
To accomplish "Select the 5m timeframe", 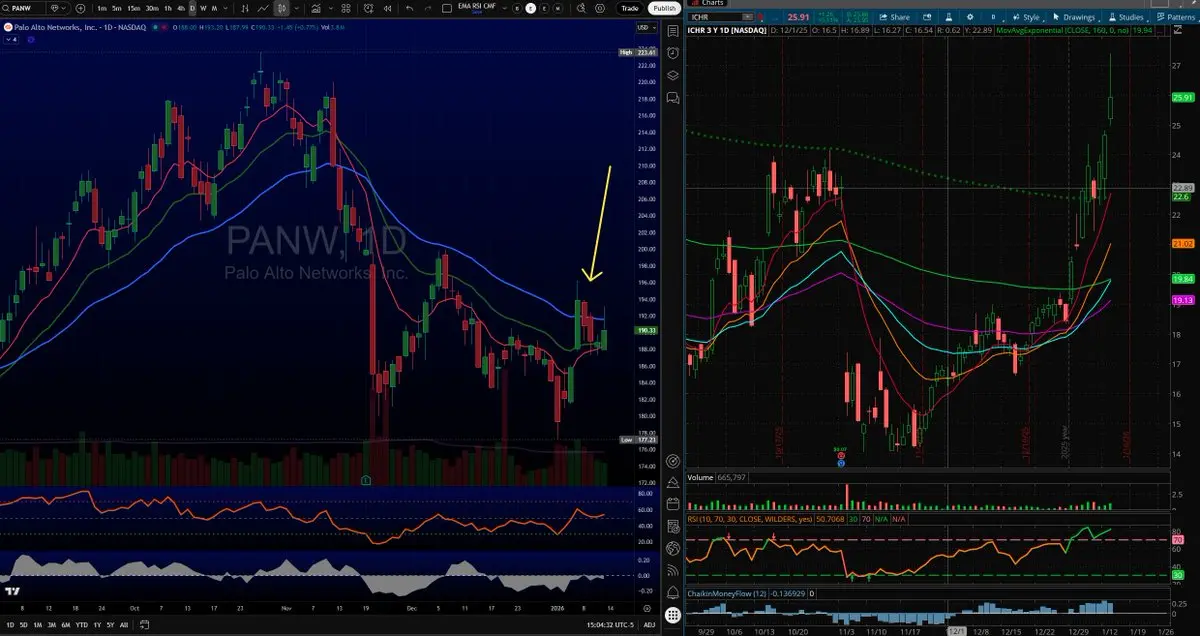I will click(116, 8).
